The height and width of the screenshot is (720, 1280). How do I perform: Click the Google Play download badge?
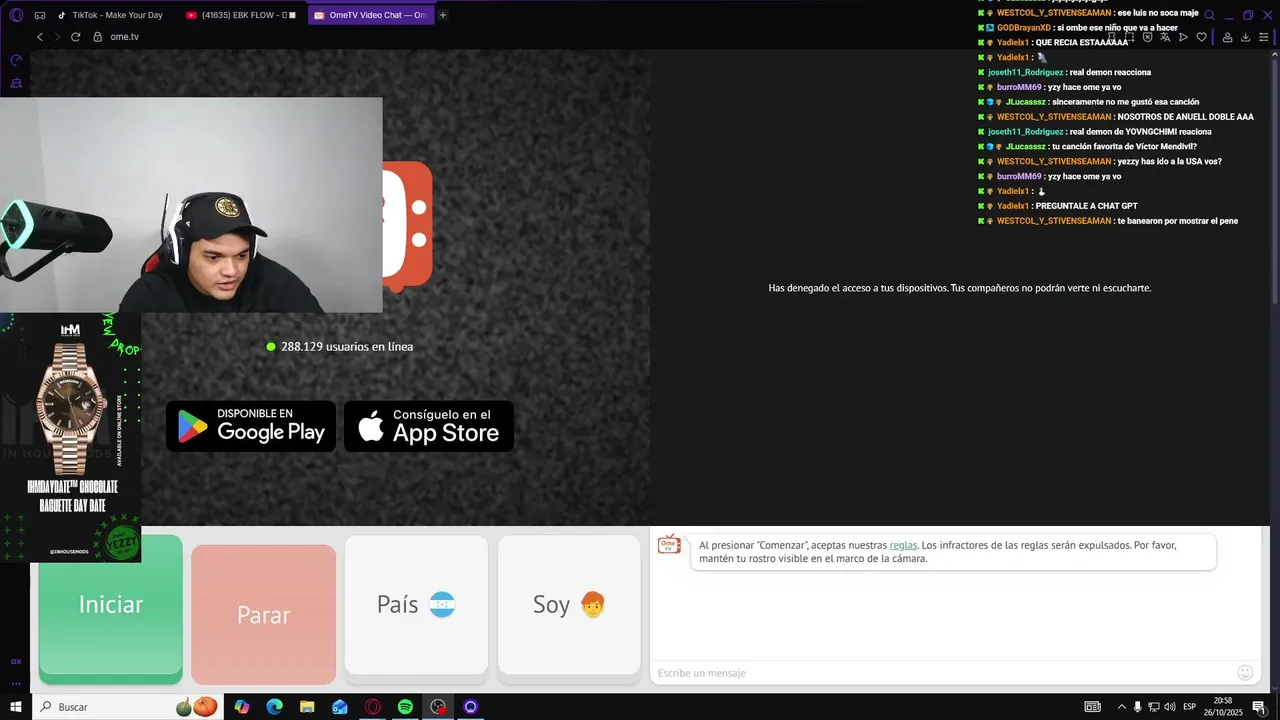click(x=251, y=427)
